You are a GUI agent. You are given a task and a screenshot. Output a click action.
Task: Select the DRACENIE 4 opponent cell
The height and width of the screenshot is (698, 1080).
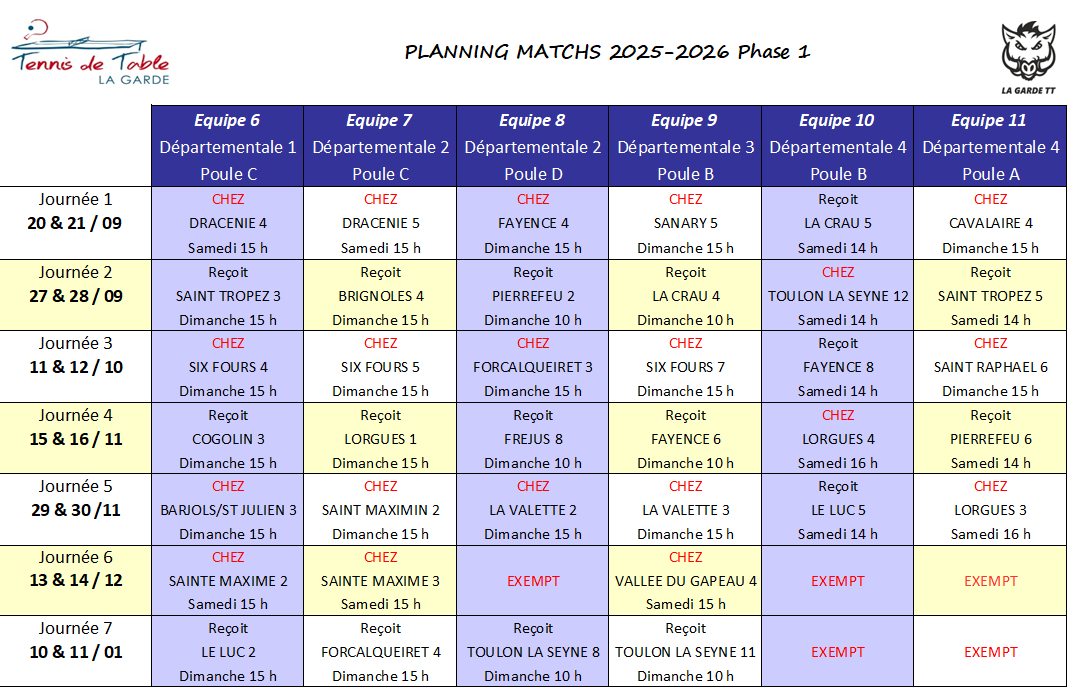228,223
